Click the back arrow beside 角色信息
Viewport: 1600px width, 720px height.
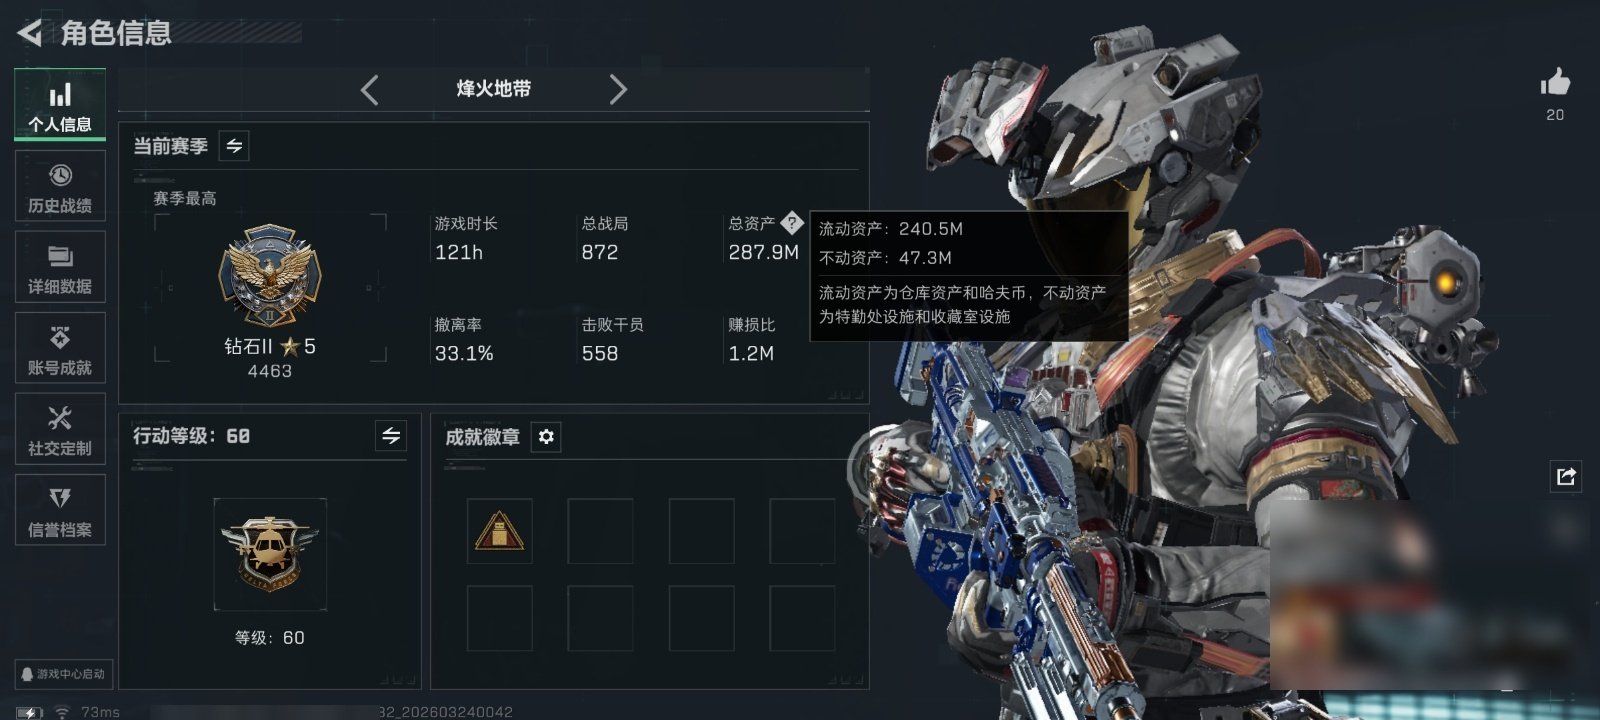point(30,33)
